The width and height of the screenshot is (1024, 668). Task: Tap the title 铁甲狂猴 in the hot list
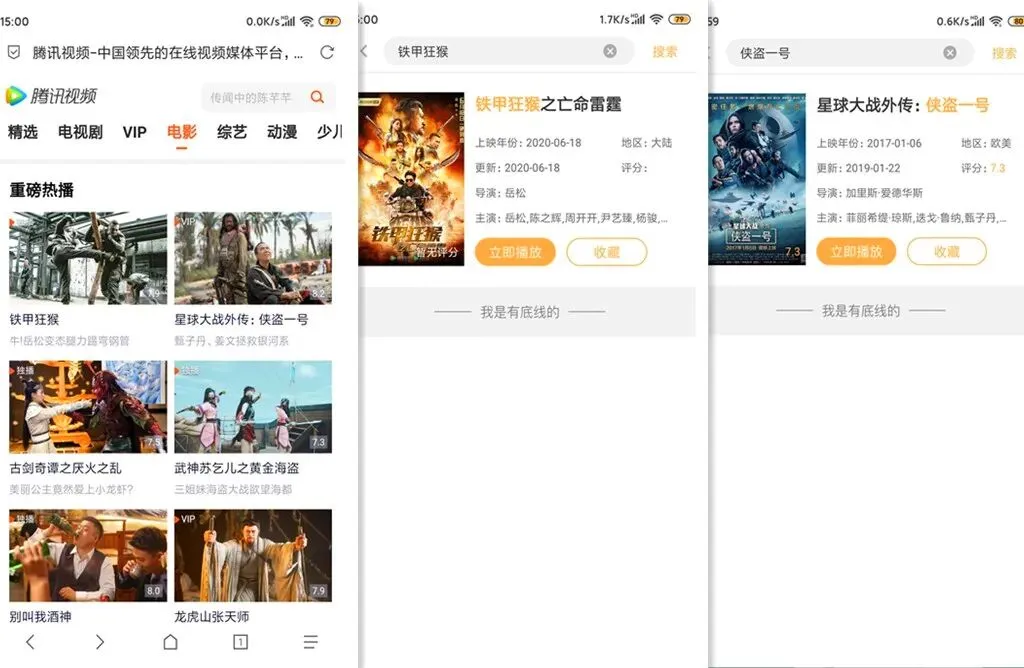34,319
